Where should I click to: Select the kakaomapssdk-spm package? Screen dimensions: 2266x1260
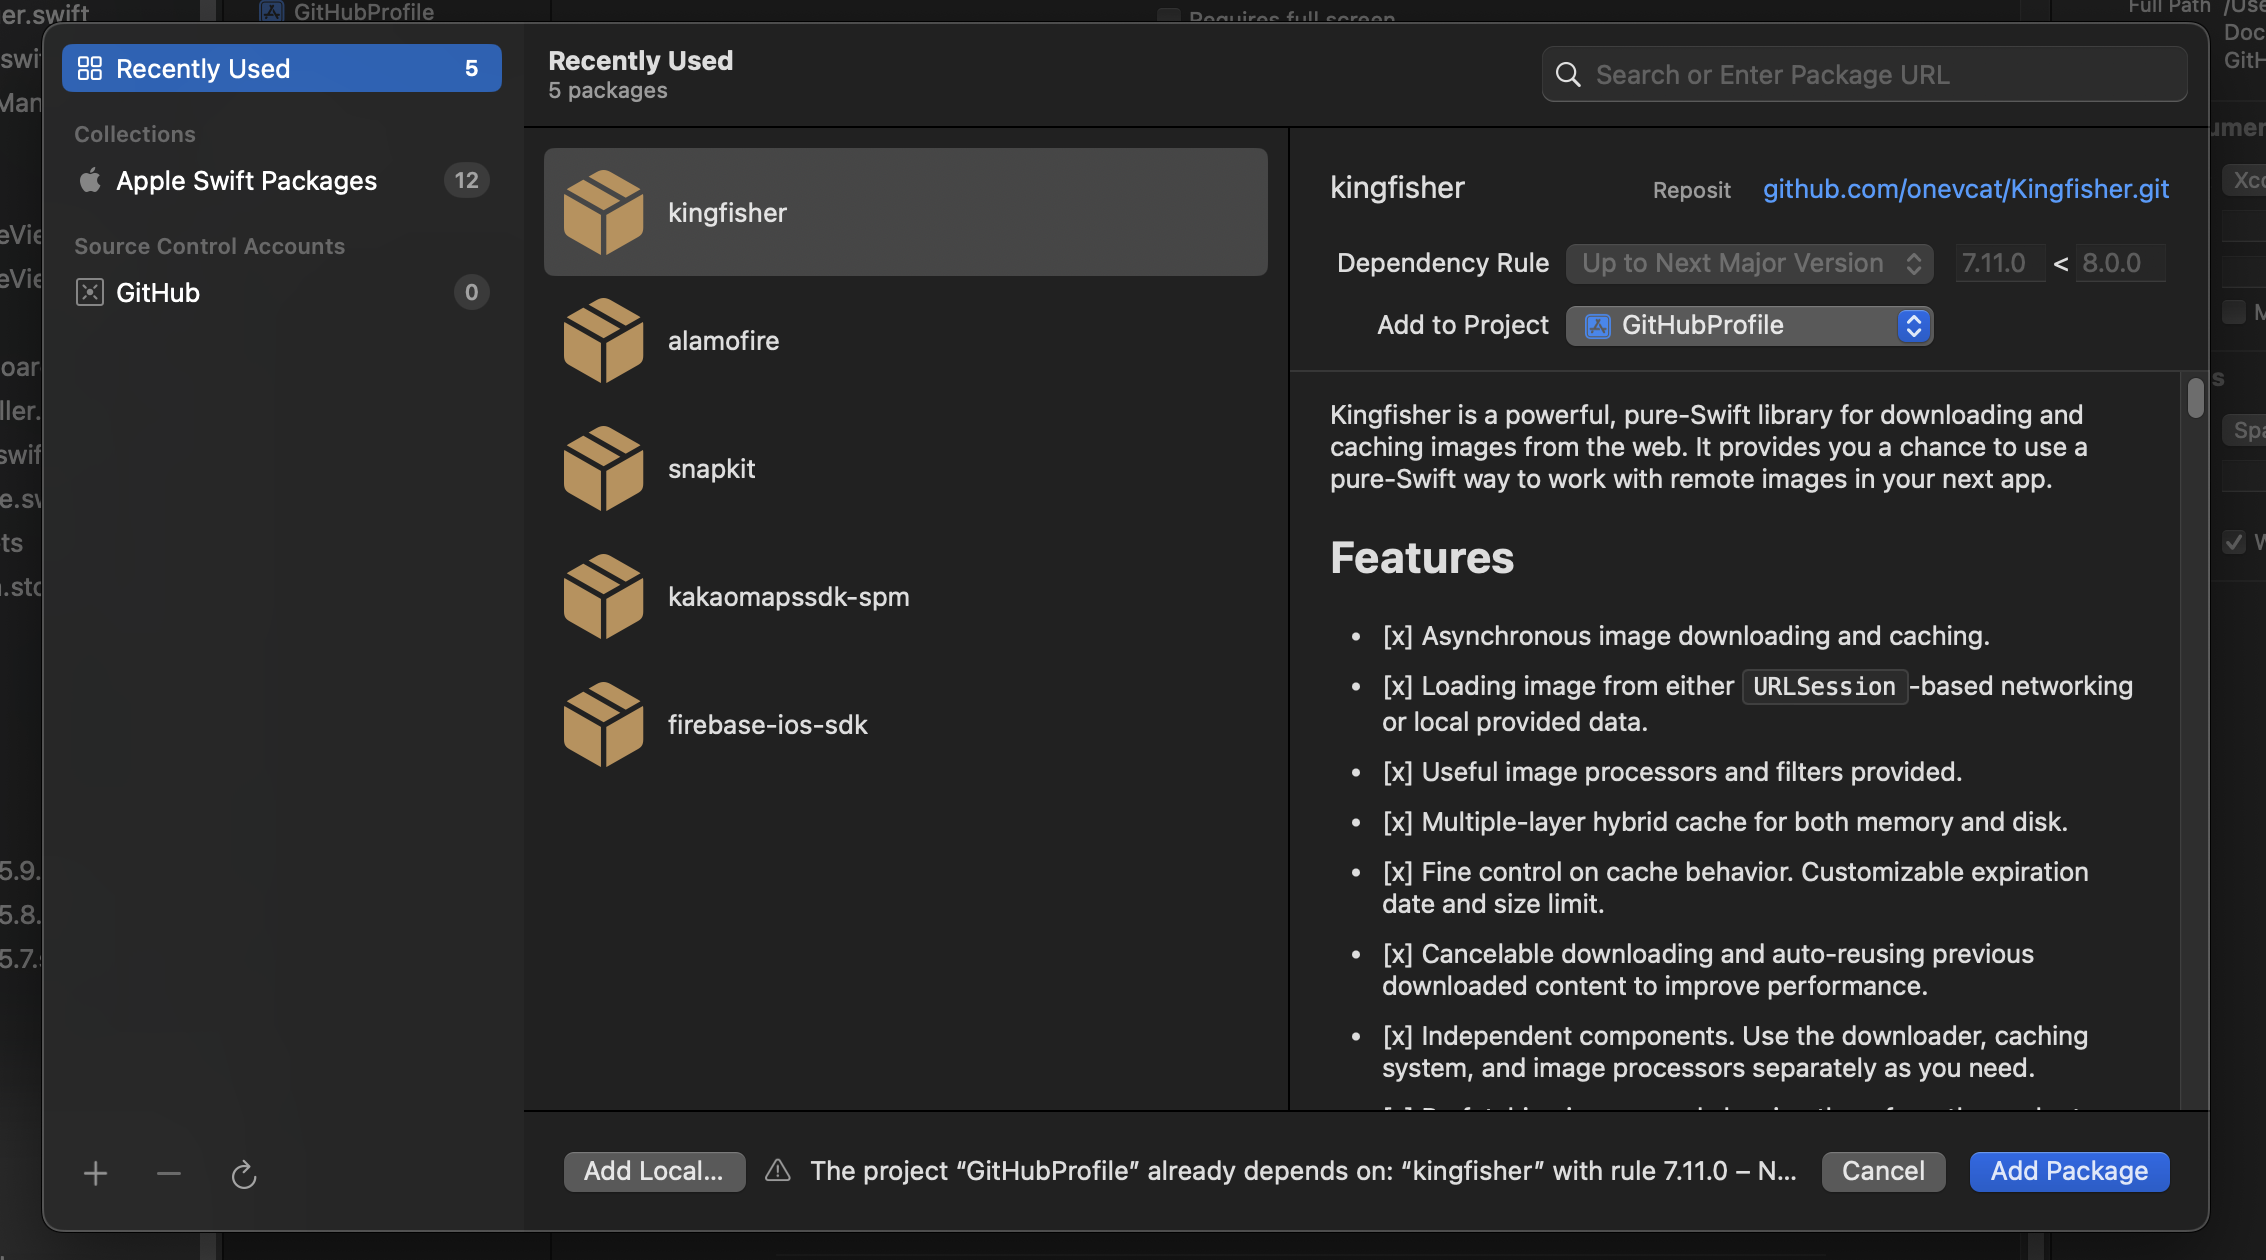tap(906, 596)
